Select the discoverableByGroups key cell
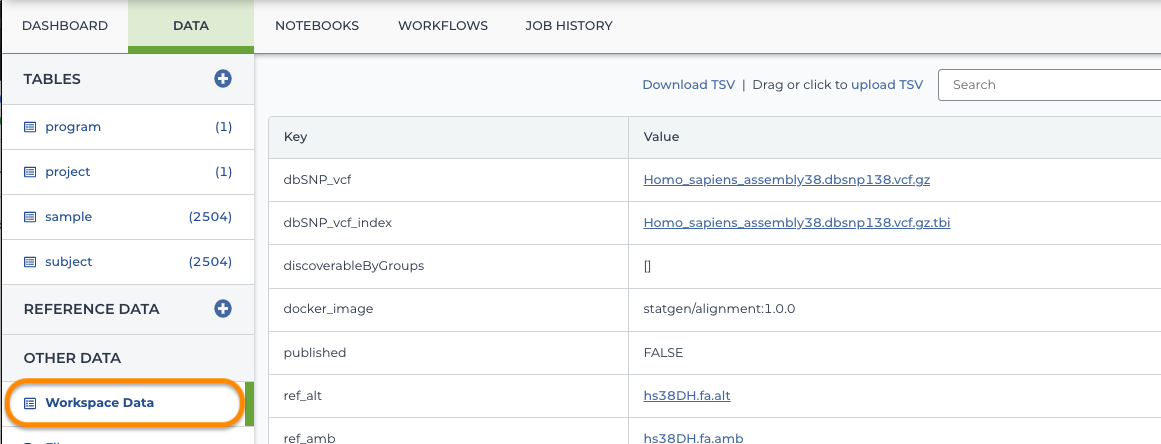Viewport: 1161px width, 444px height. coord(449,266)
